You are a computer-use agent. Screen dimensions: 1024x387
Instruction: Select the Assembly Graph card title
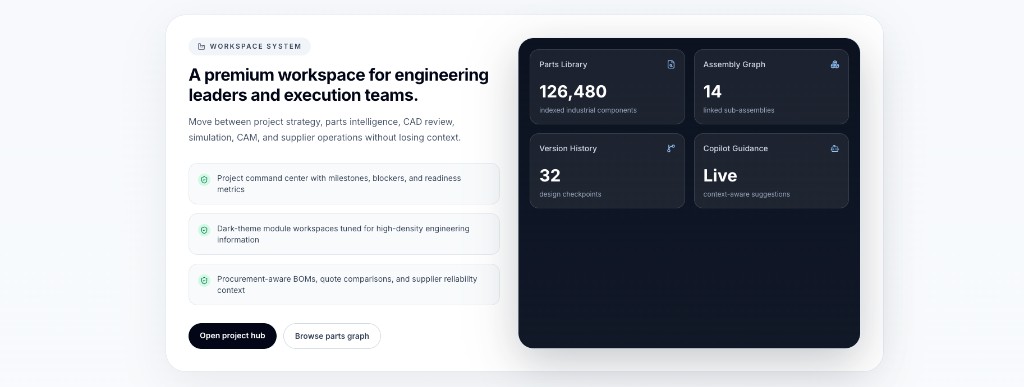point(734,65)
